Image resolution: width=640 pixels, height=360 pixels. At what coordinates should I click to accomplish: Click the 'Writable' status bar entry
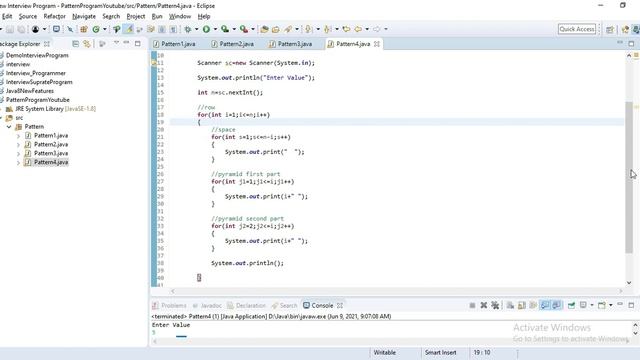pos(384,352)
